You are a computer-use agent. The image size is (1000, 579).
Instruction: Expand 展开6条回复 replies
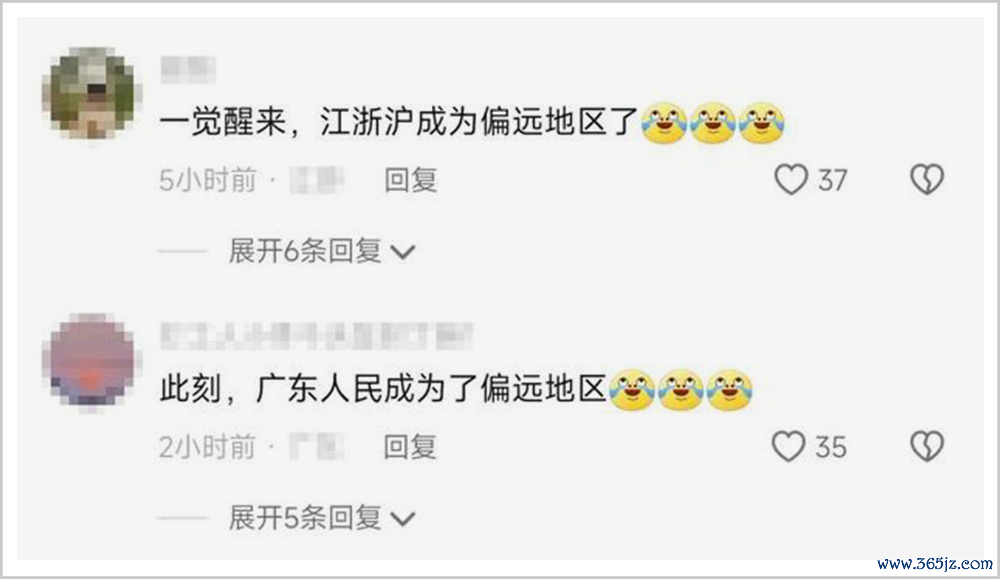coord(305,251)
